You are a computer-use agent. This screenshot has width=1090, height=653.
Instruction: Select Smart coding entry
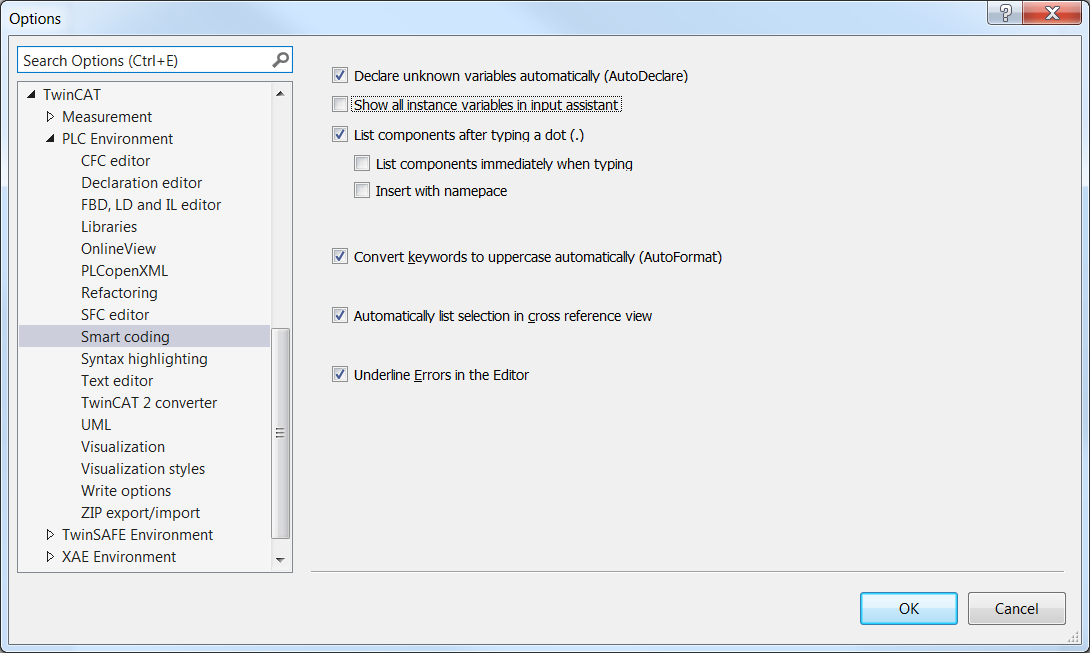point(125,337)
